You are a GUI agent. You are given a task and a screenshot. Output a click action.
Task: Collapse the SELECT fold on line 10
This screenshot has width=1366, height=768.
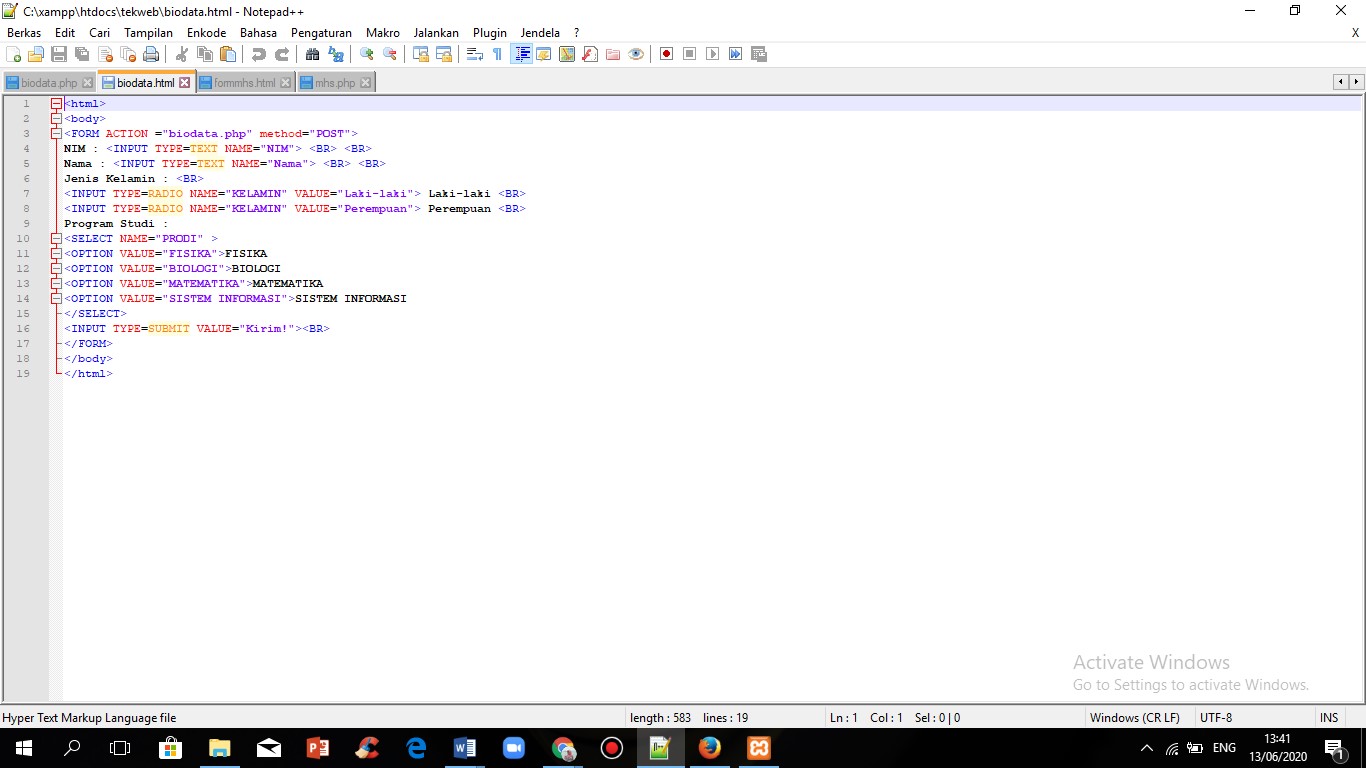[56, 239]
